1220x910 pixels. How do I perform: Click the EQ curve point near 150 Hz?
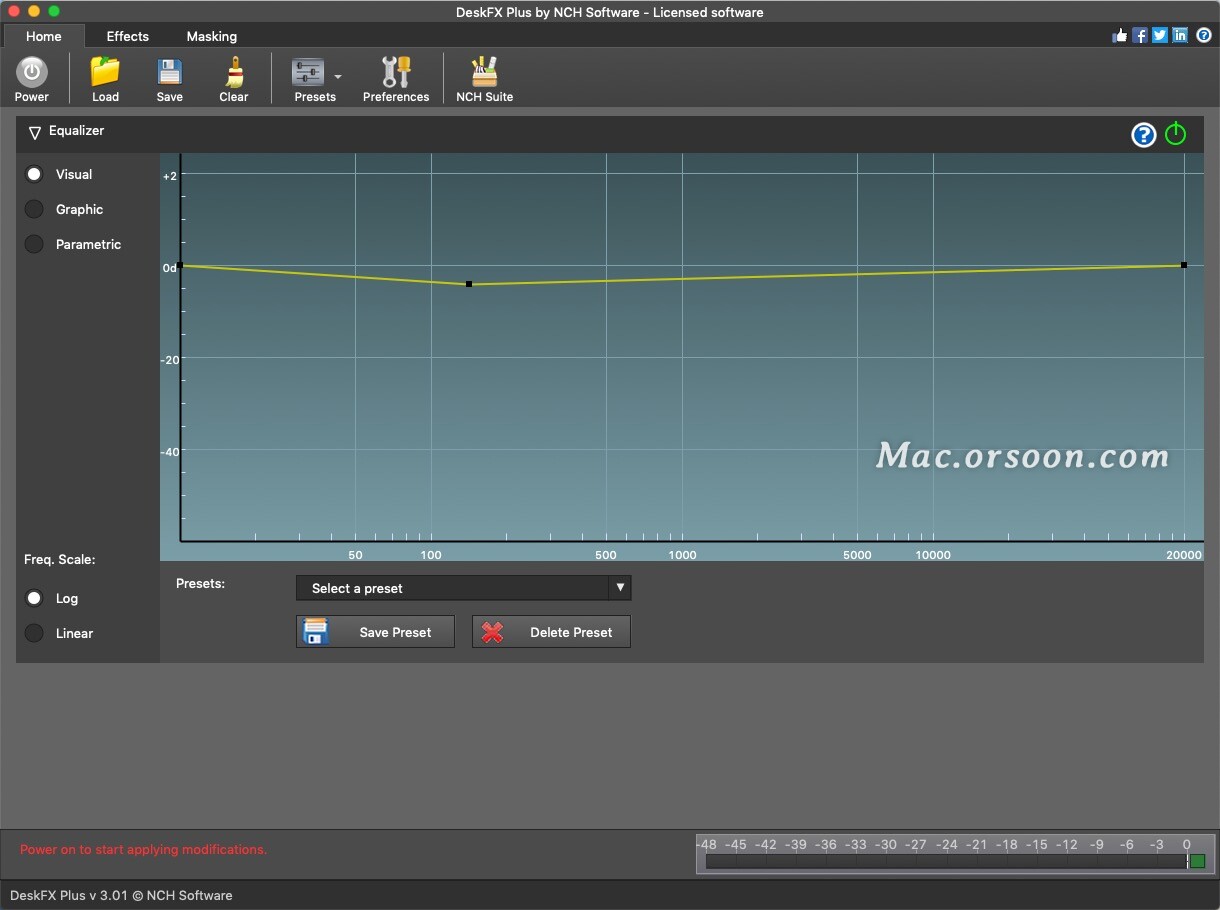(469, 284)
